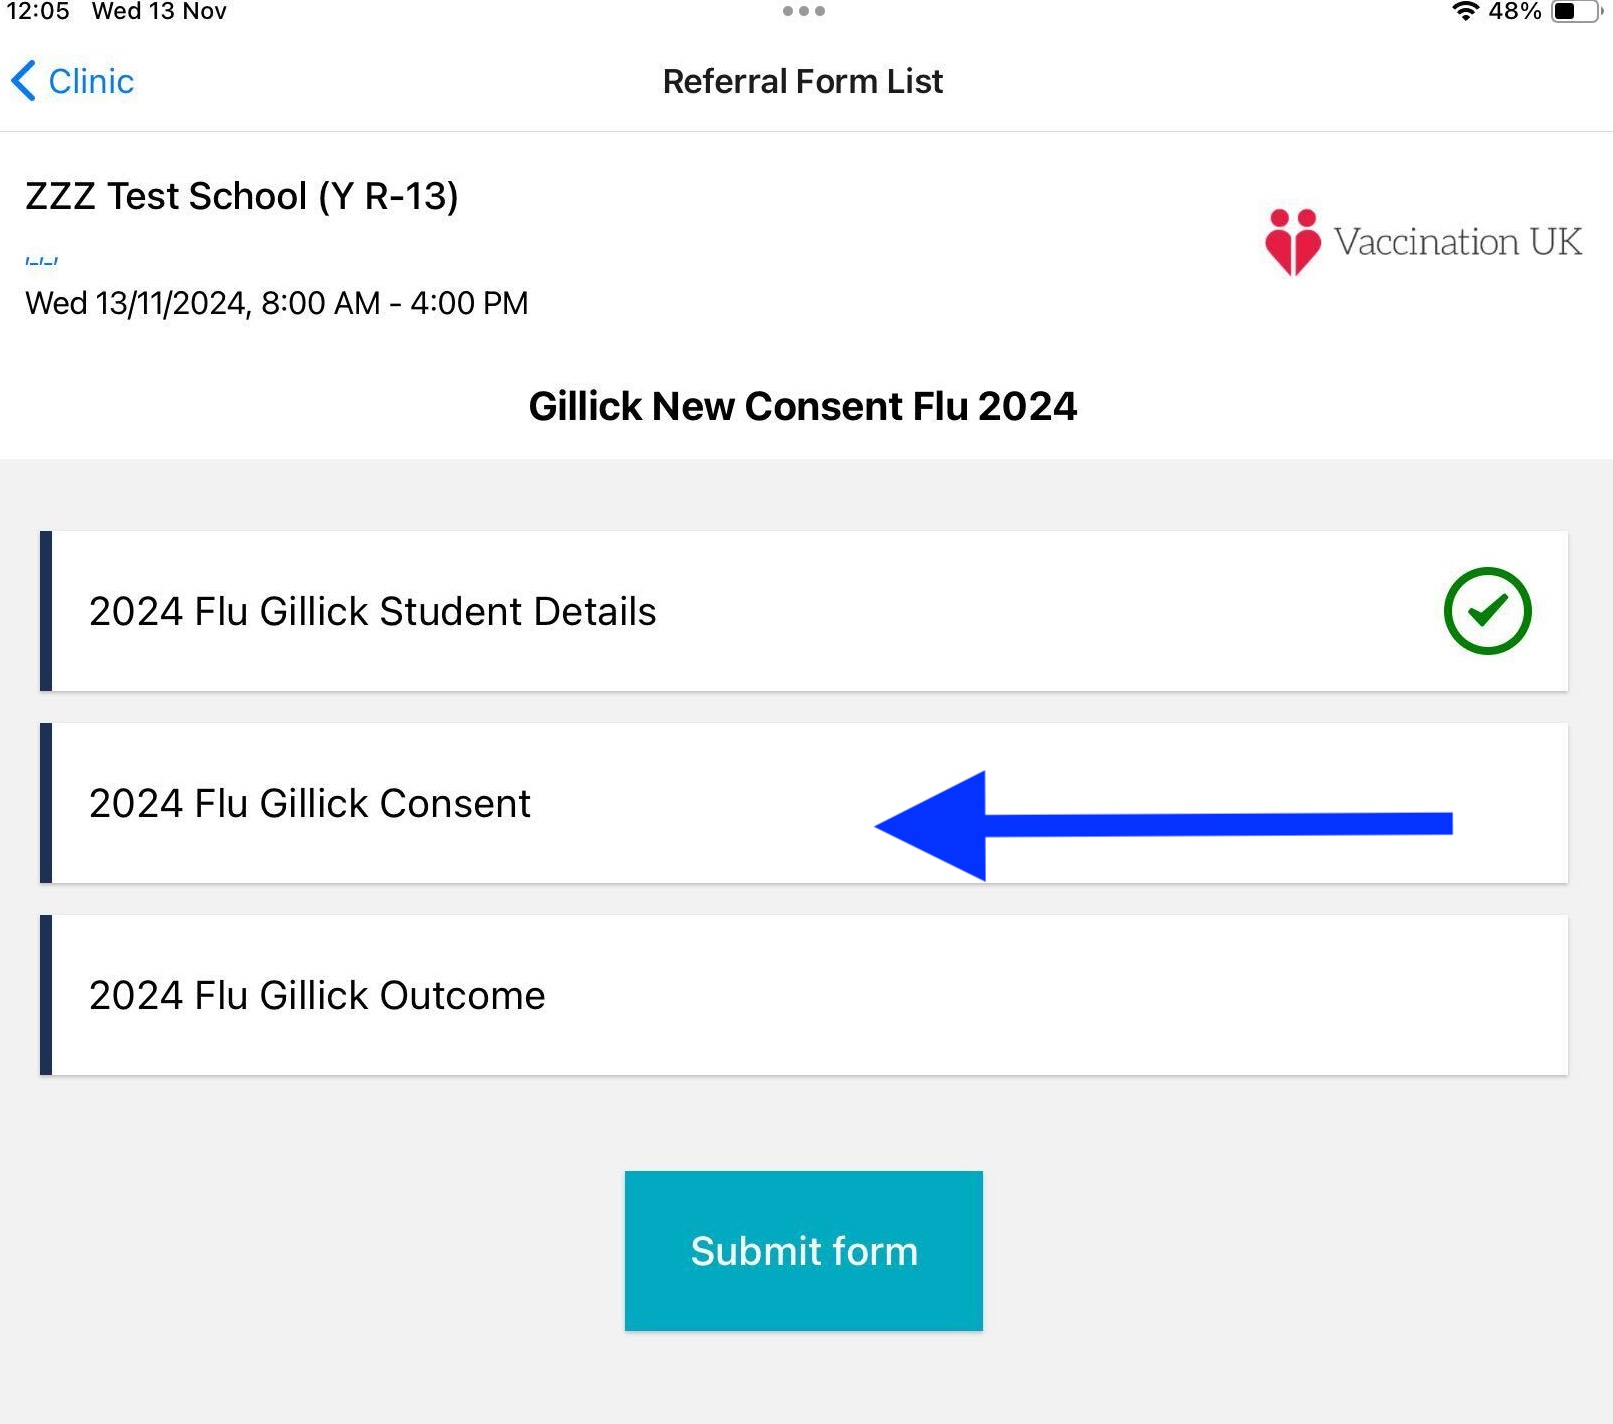
Task: Tap the three-dot multitasking icon
Action: pos(804,12)
